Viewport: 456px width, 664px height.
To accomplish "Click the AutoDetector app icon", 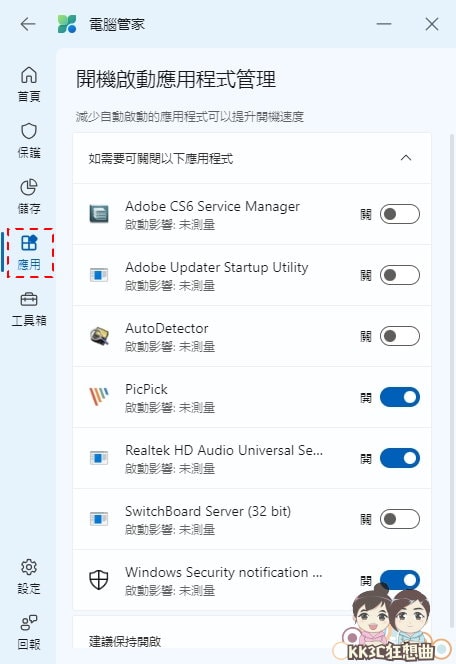I will click(x=99, y=336).
